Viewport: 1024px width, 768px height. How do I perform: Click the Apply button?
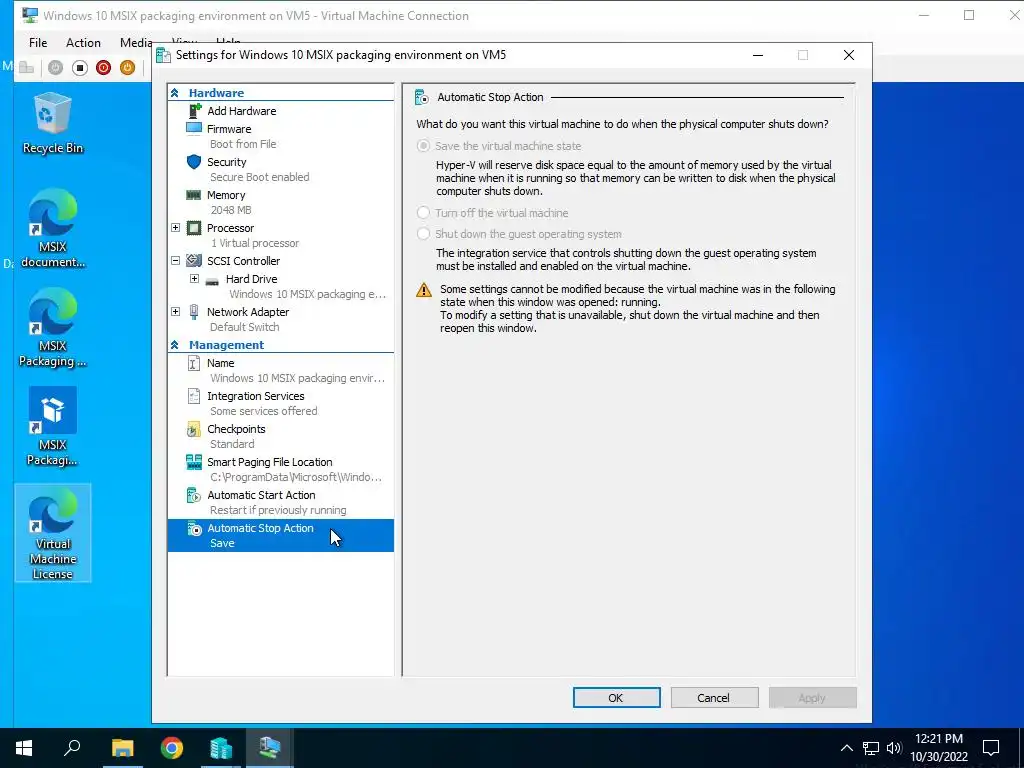click(812, 697)
